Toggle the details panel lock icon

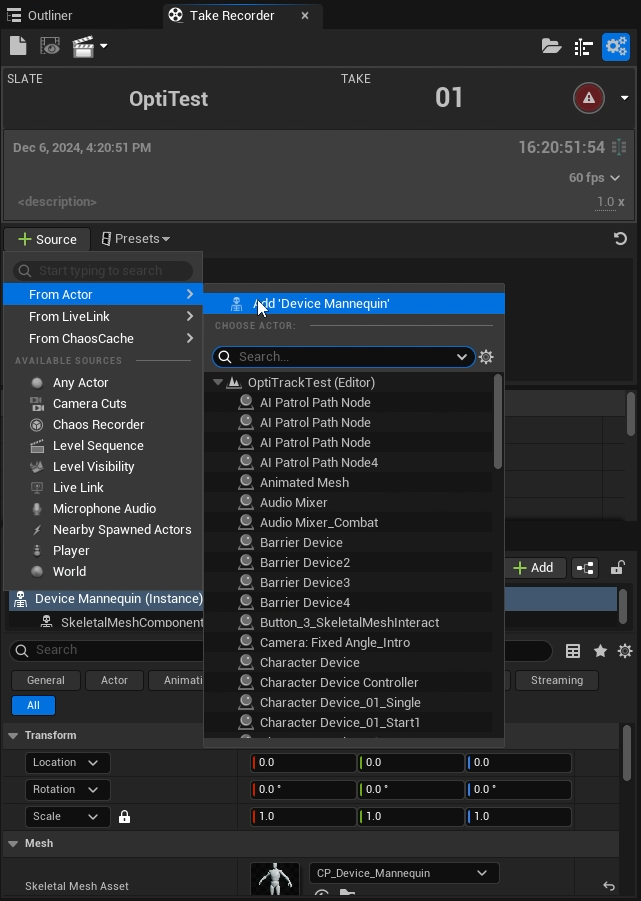(x=618, y=568)
